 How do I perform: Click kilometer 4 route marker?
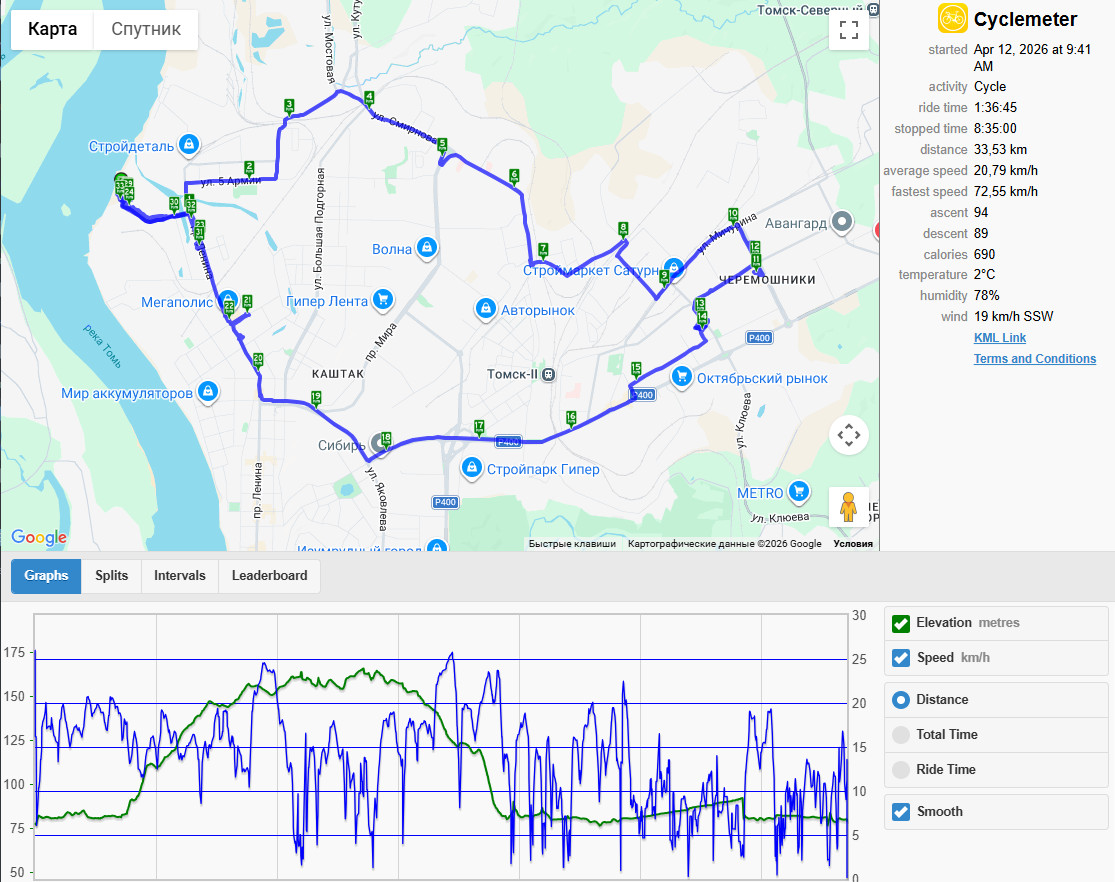[x=368, y=99]
